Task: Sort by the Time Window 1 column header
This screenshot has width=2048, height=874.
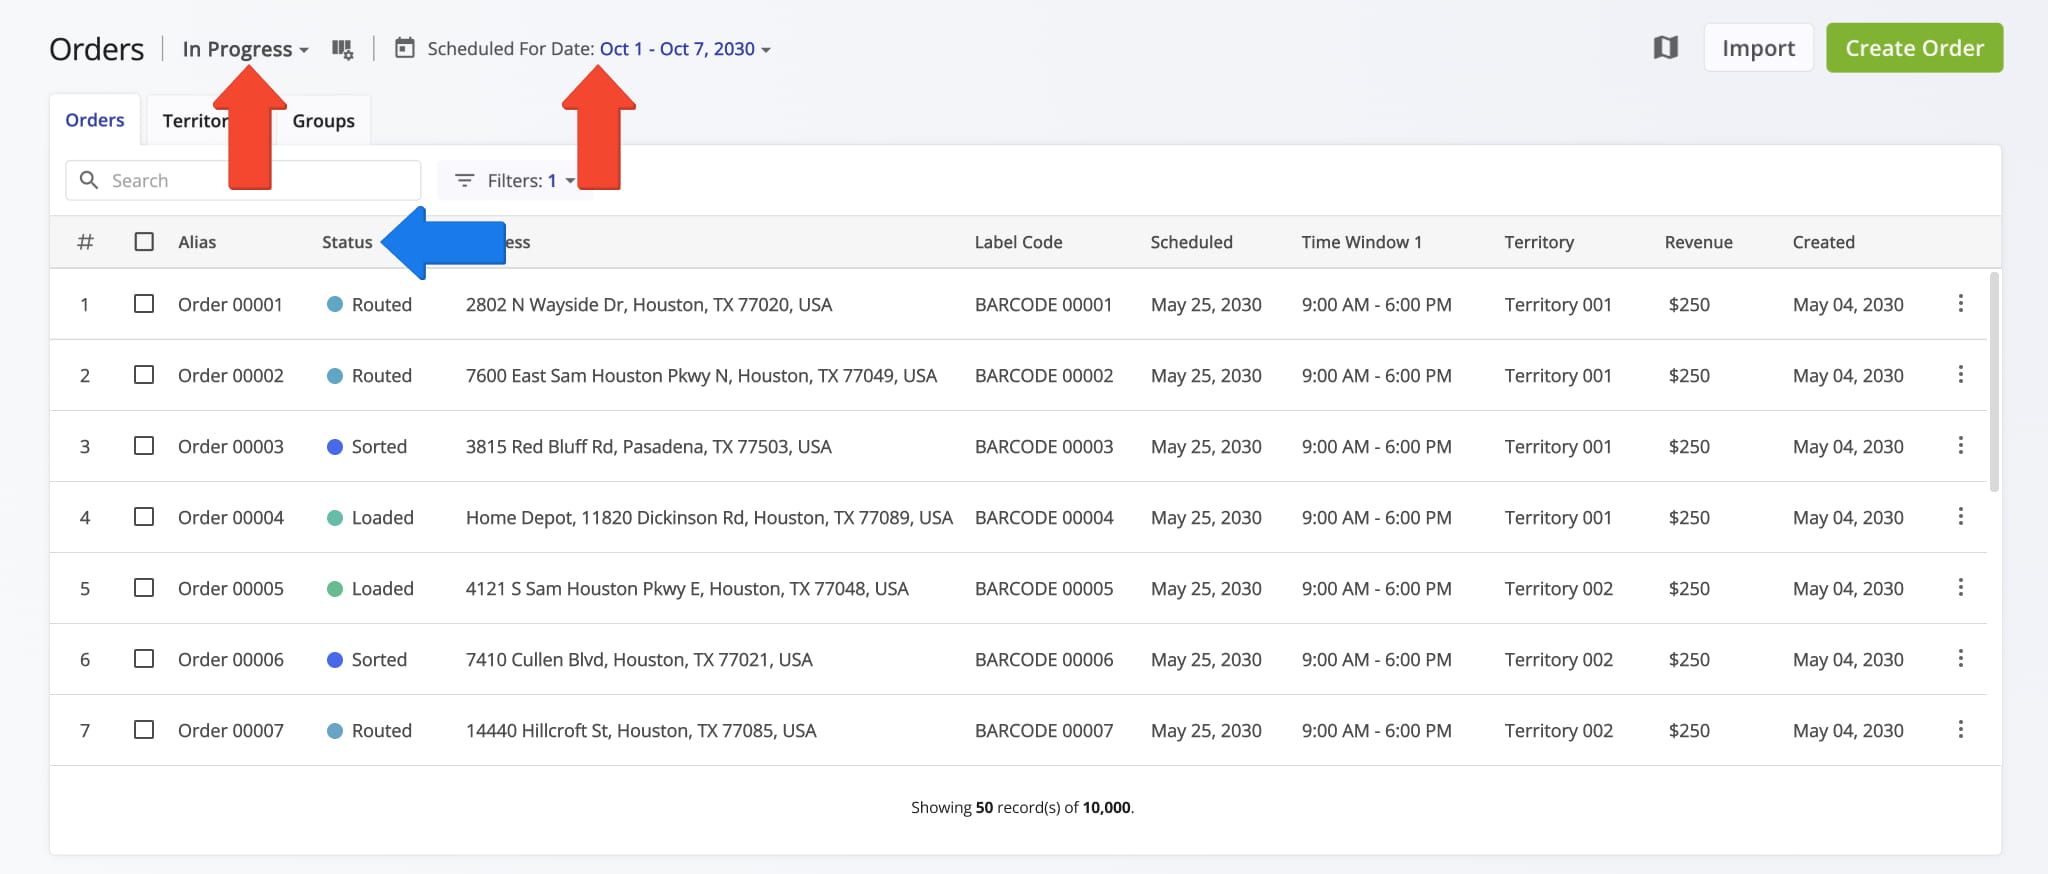Action: click(x=1361, y=242)
